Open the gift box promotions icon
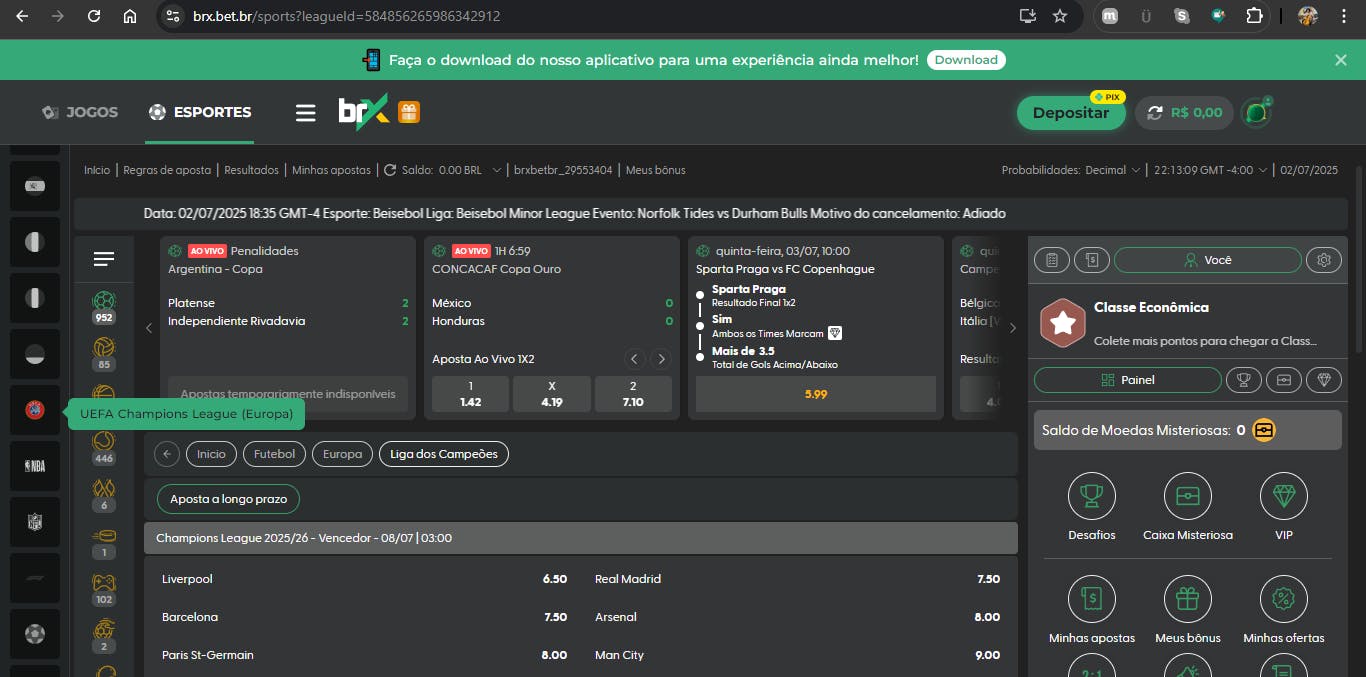The height and width of the screenshot is (677, 1366). 409,112
